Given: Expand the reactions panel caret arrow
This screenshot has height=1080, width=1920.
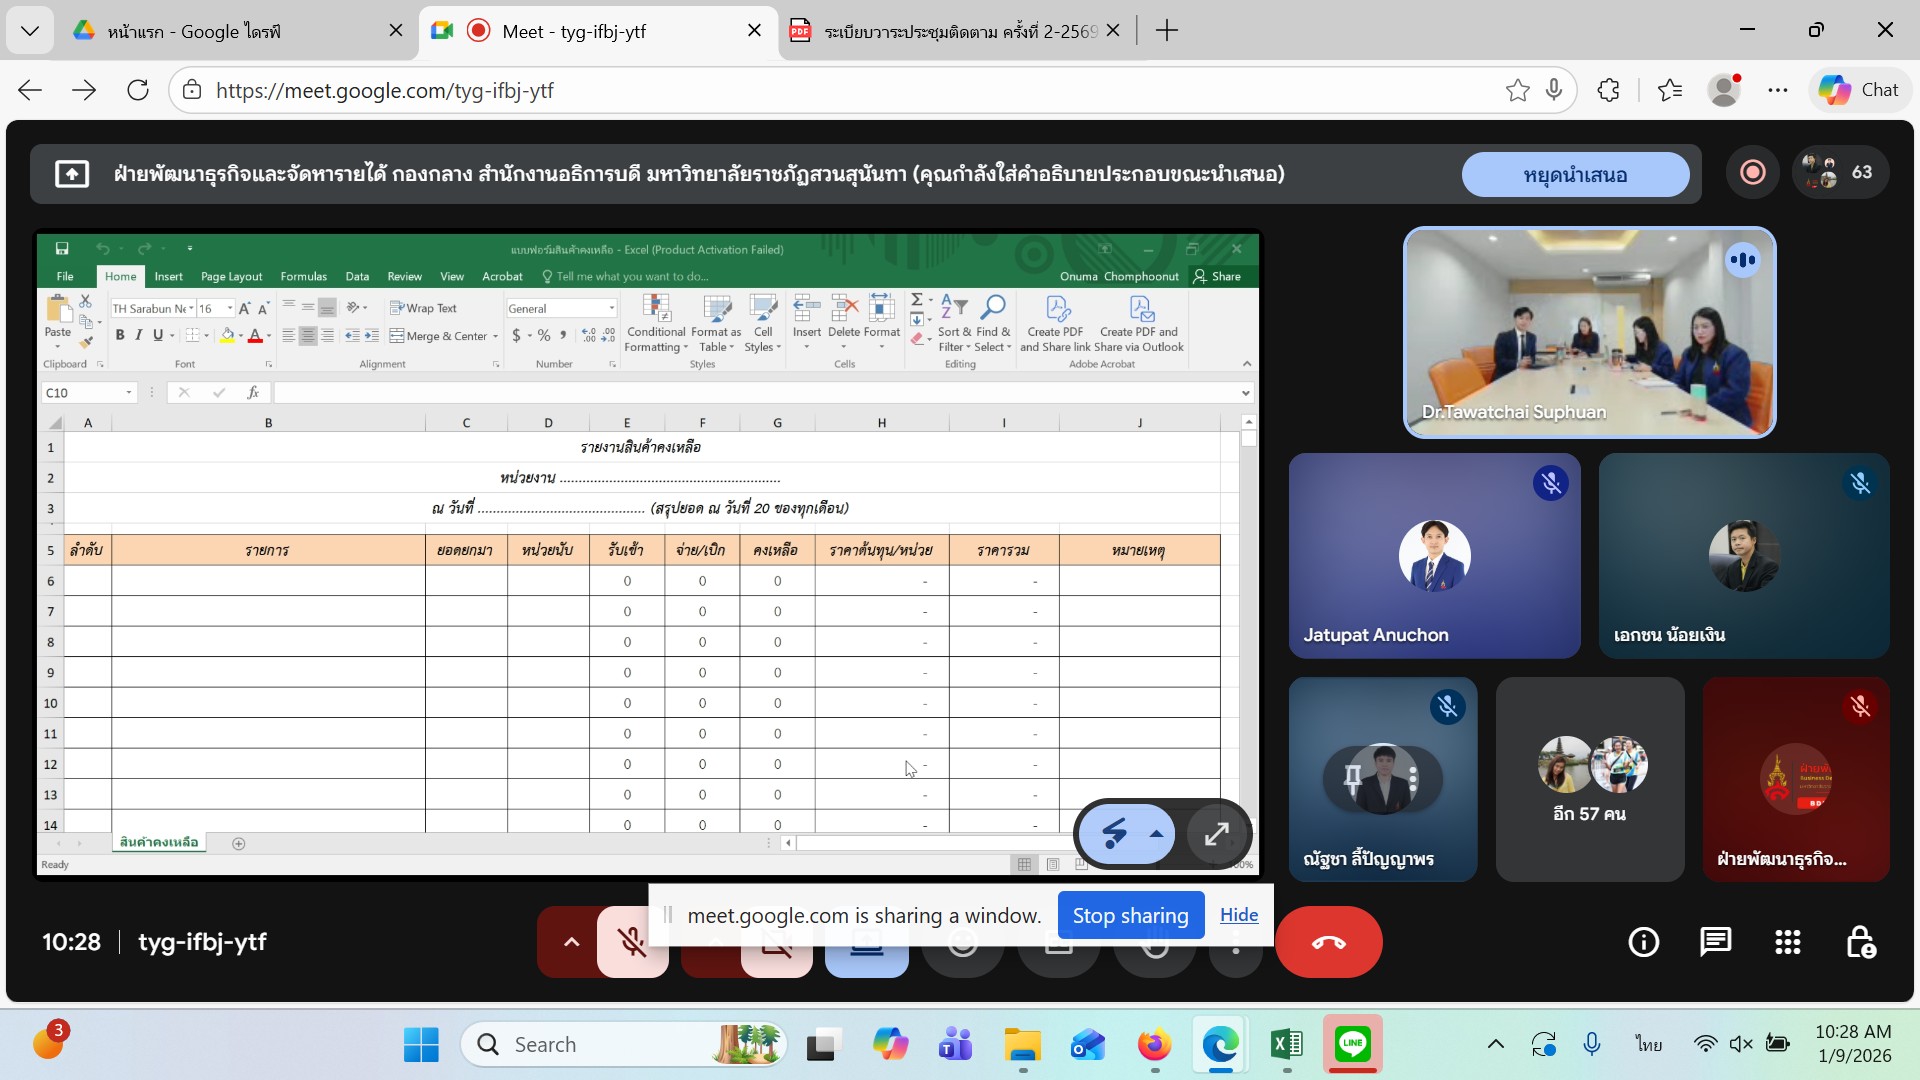Looking at the screenshot, I should [x=1156, y=834].
